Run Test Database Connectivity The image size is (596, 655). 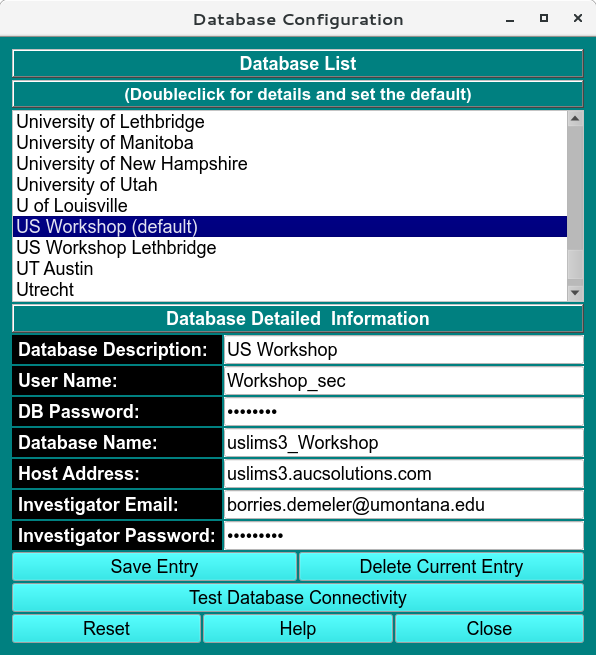(x=298, y=598)
